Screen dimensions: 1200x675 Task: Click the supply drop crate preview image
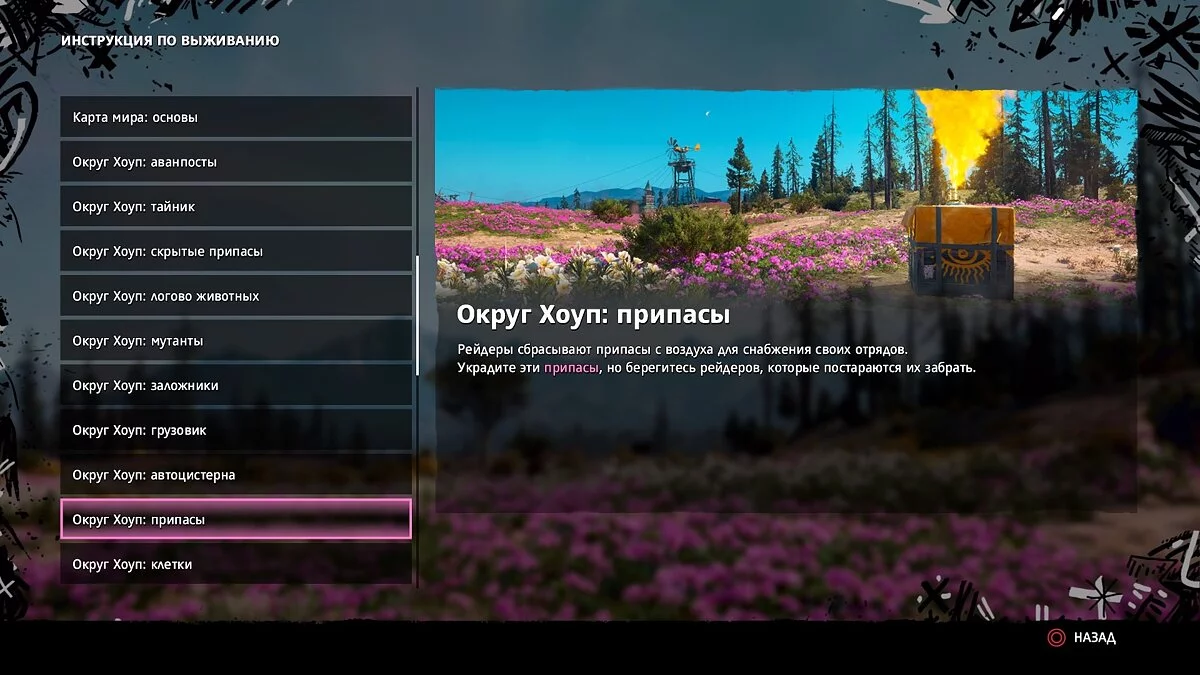786,195
